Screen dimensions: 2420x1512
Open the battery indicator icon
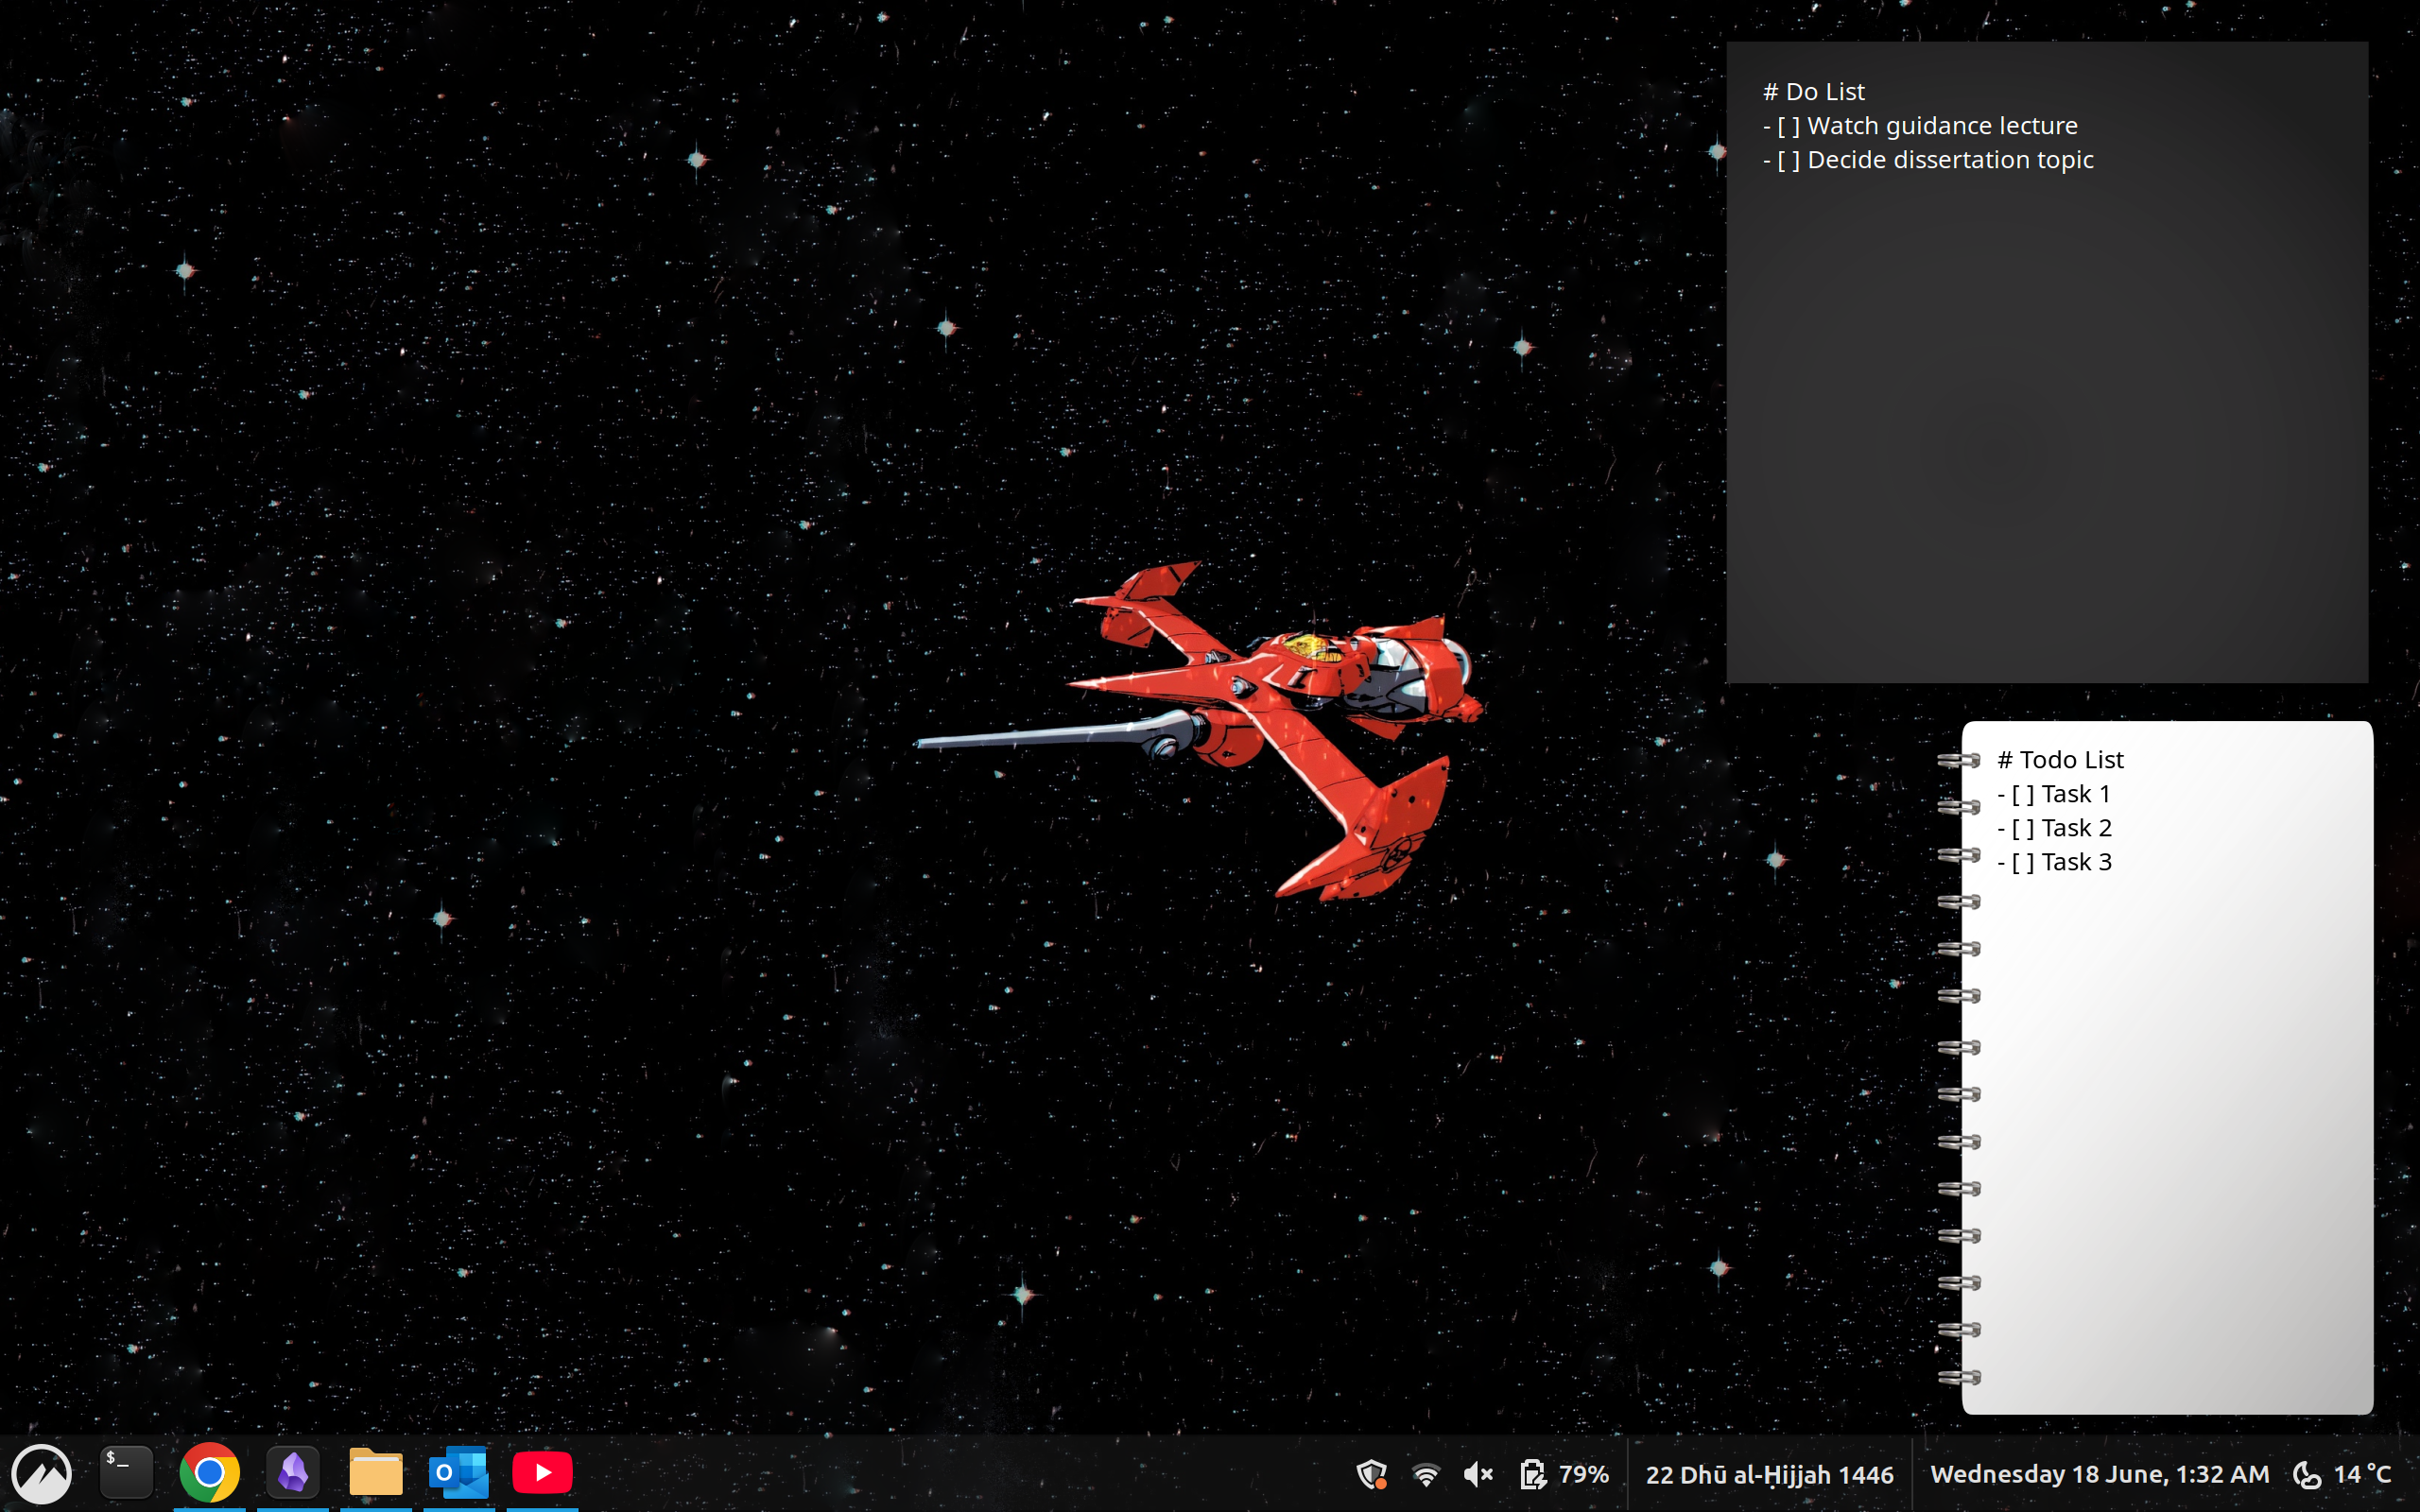click(1532, 1474)
